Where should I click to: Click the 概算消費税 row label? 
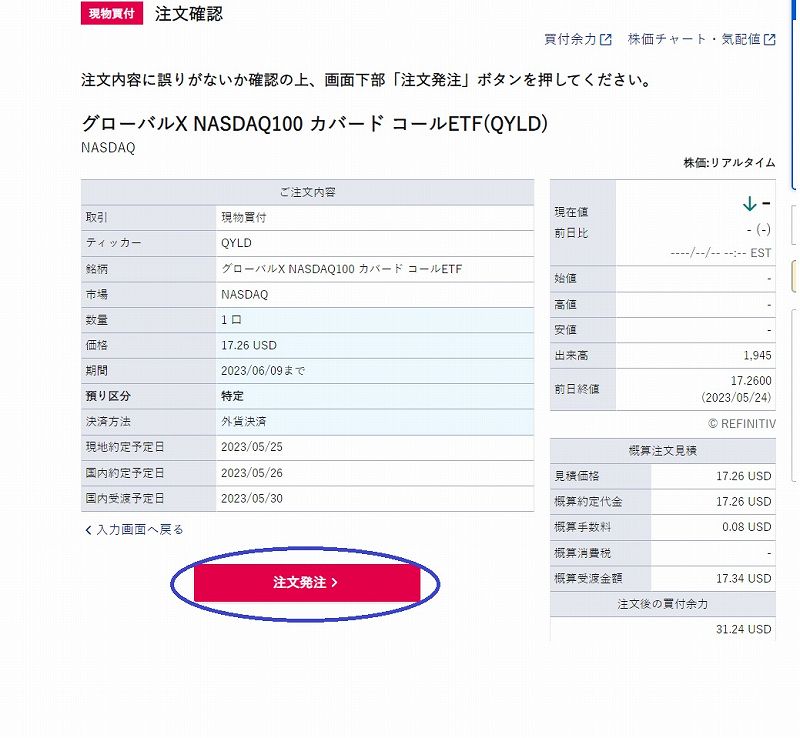582,553
